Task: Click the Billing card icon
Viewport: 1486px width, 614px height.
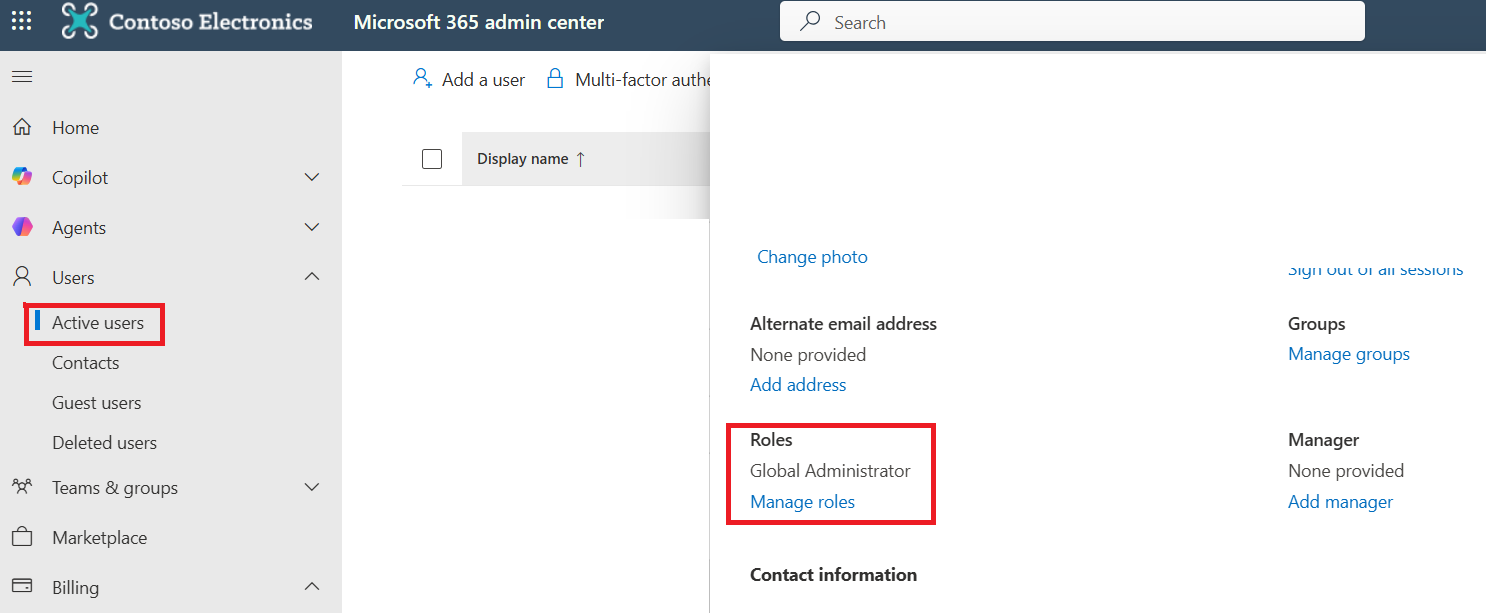Action: [x=21, y=586]
